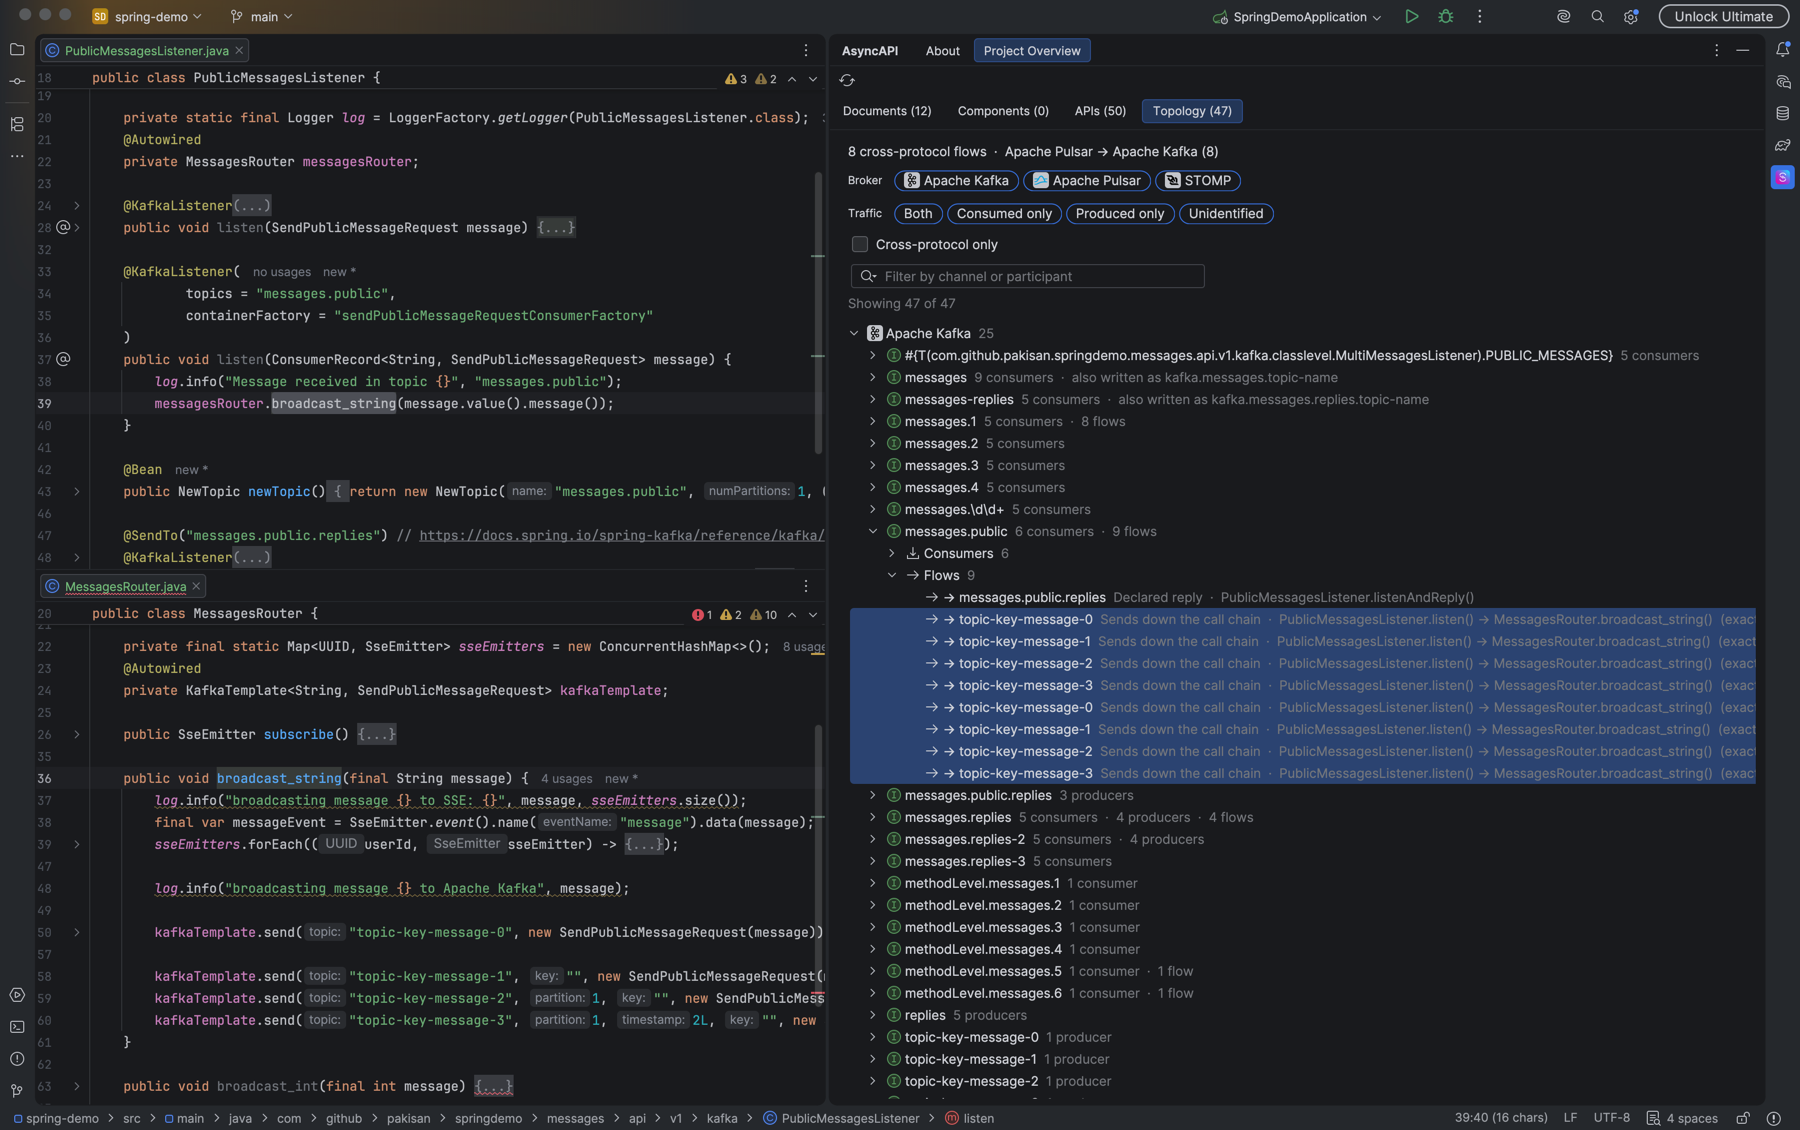Image resolution: width=1800 pixels, height=1130 pixels.
Task: Toggle read-only lock in status bar
Action: point(1742,1118)
